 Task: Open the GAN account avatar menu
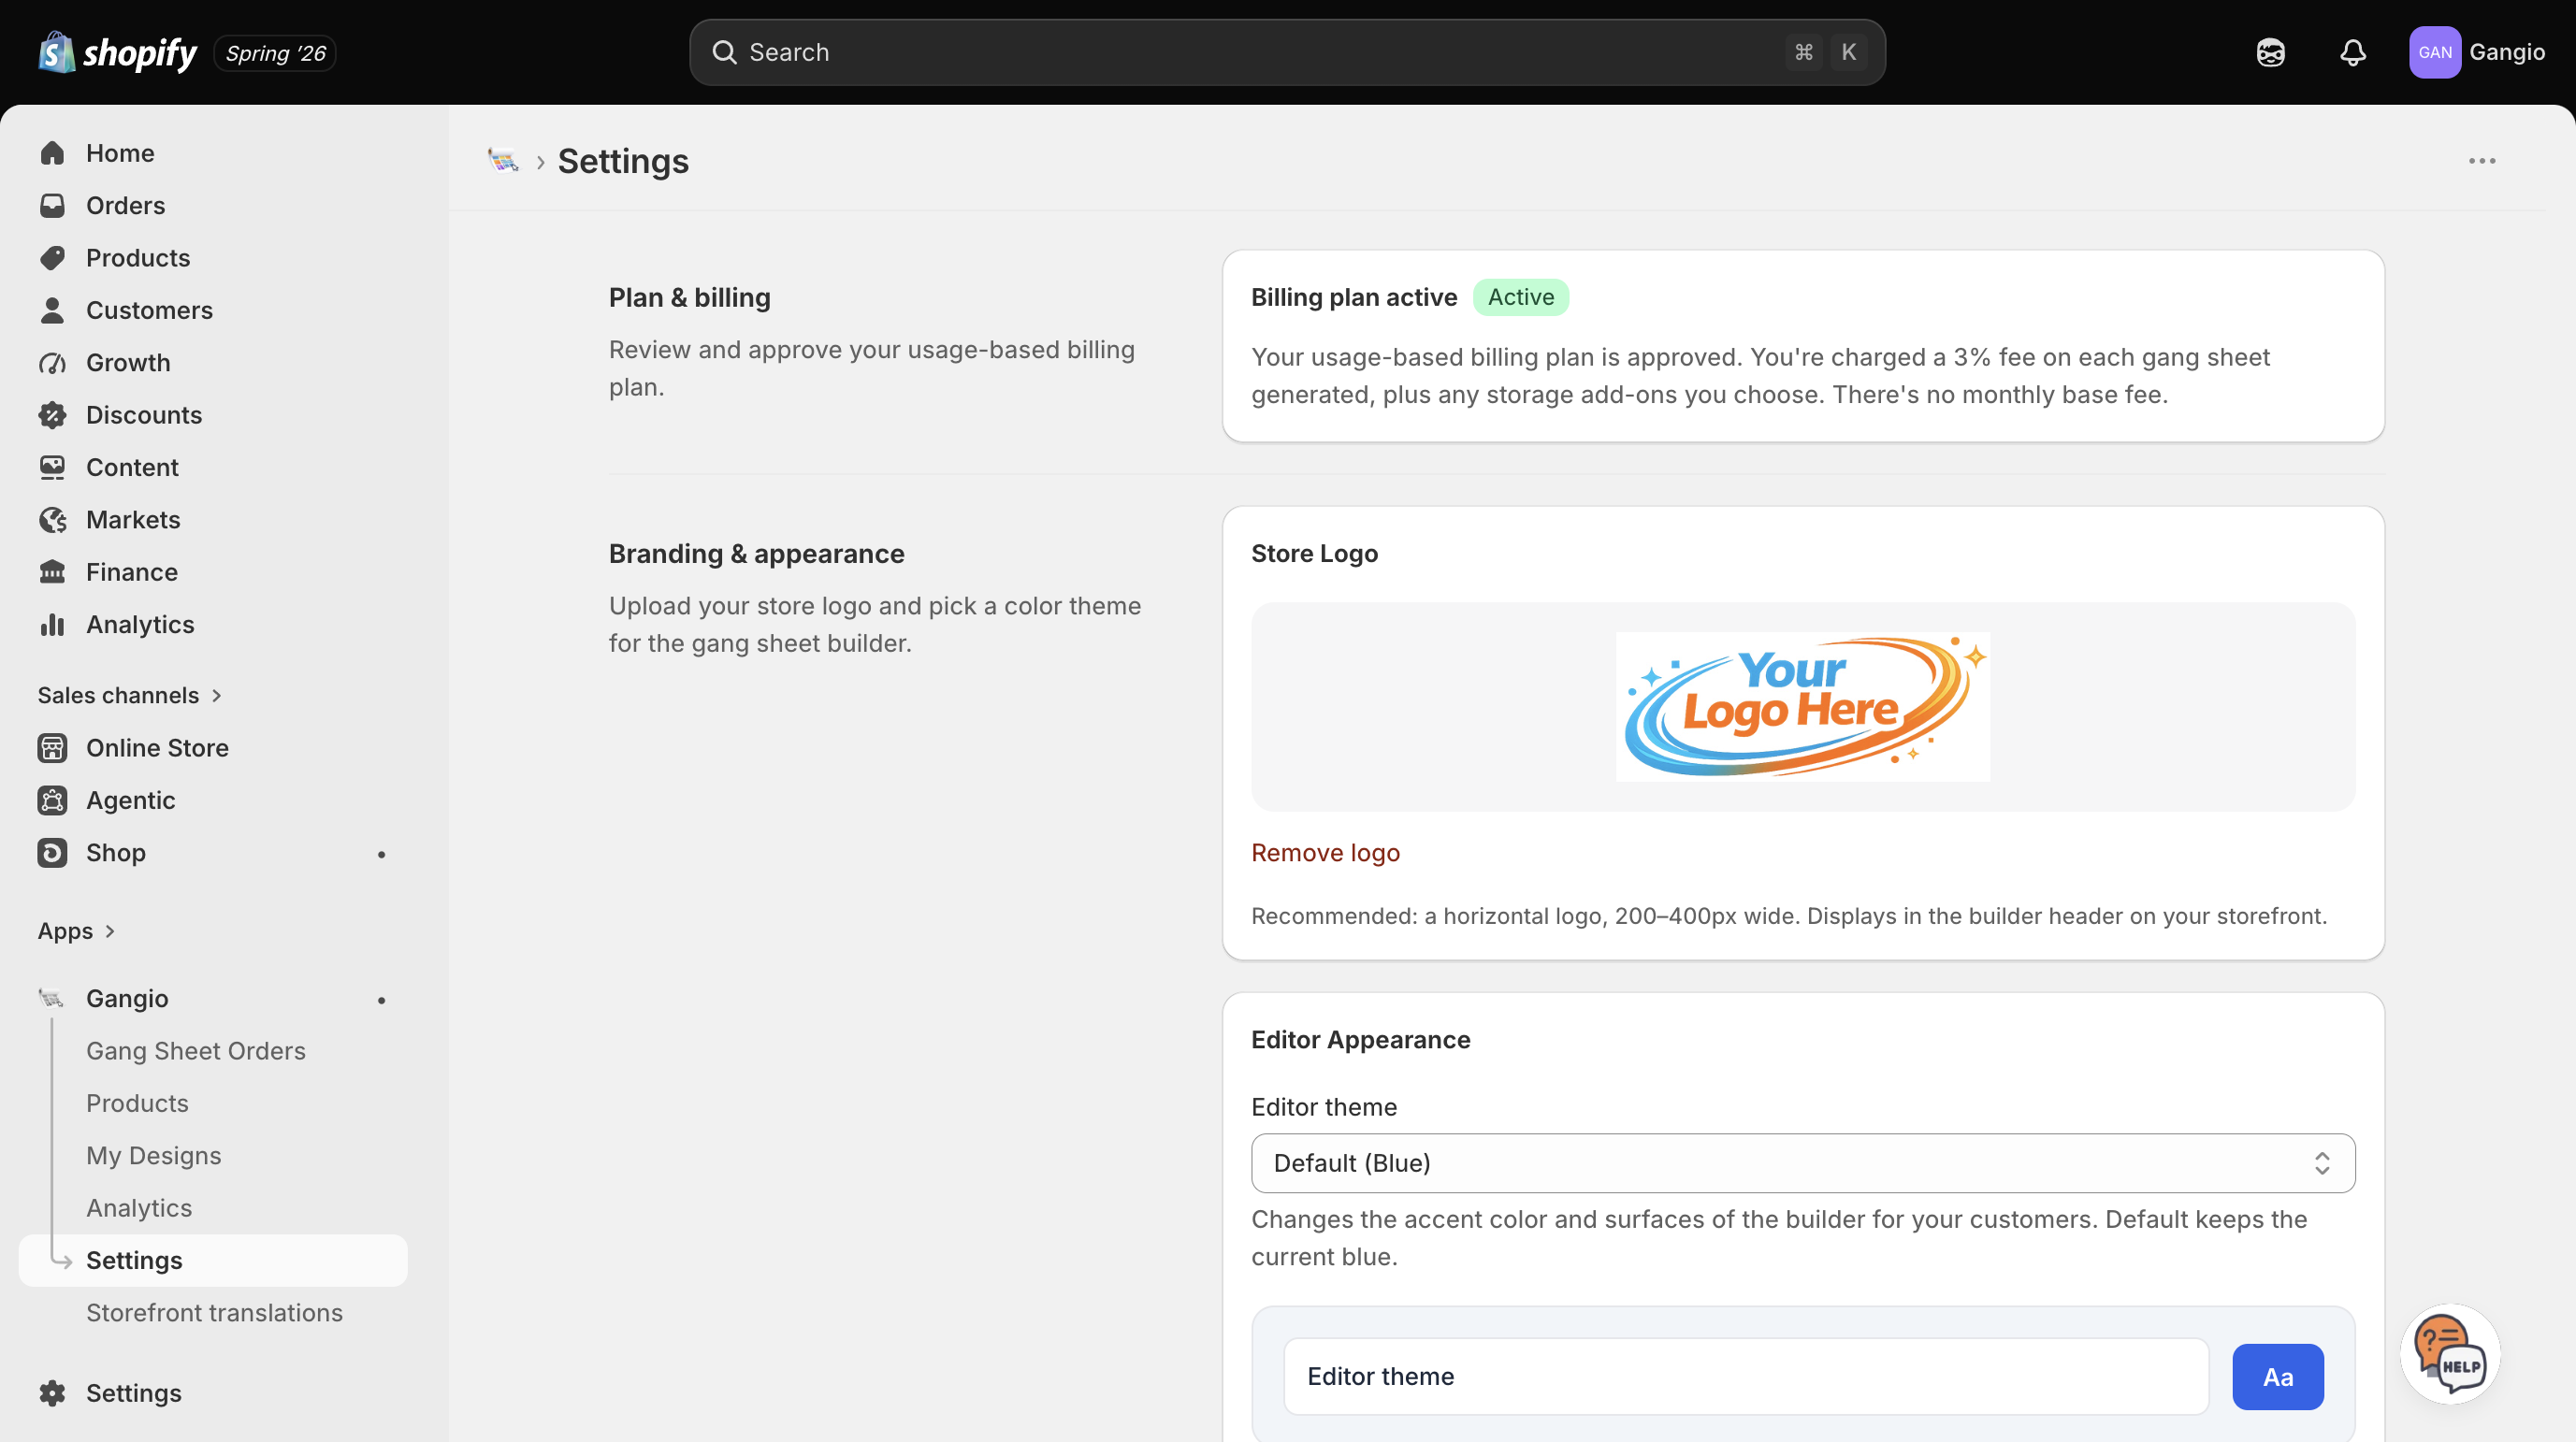pyautogui.click(x=2434, y=52)
